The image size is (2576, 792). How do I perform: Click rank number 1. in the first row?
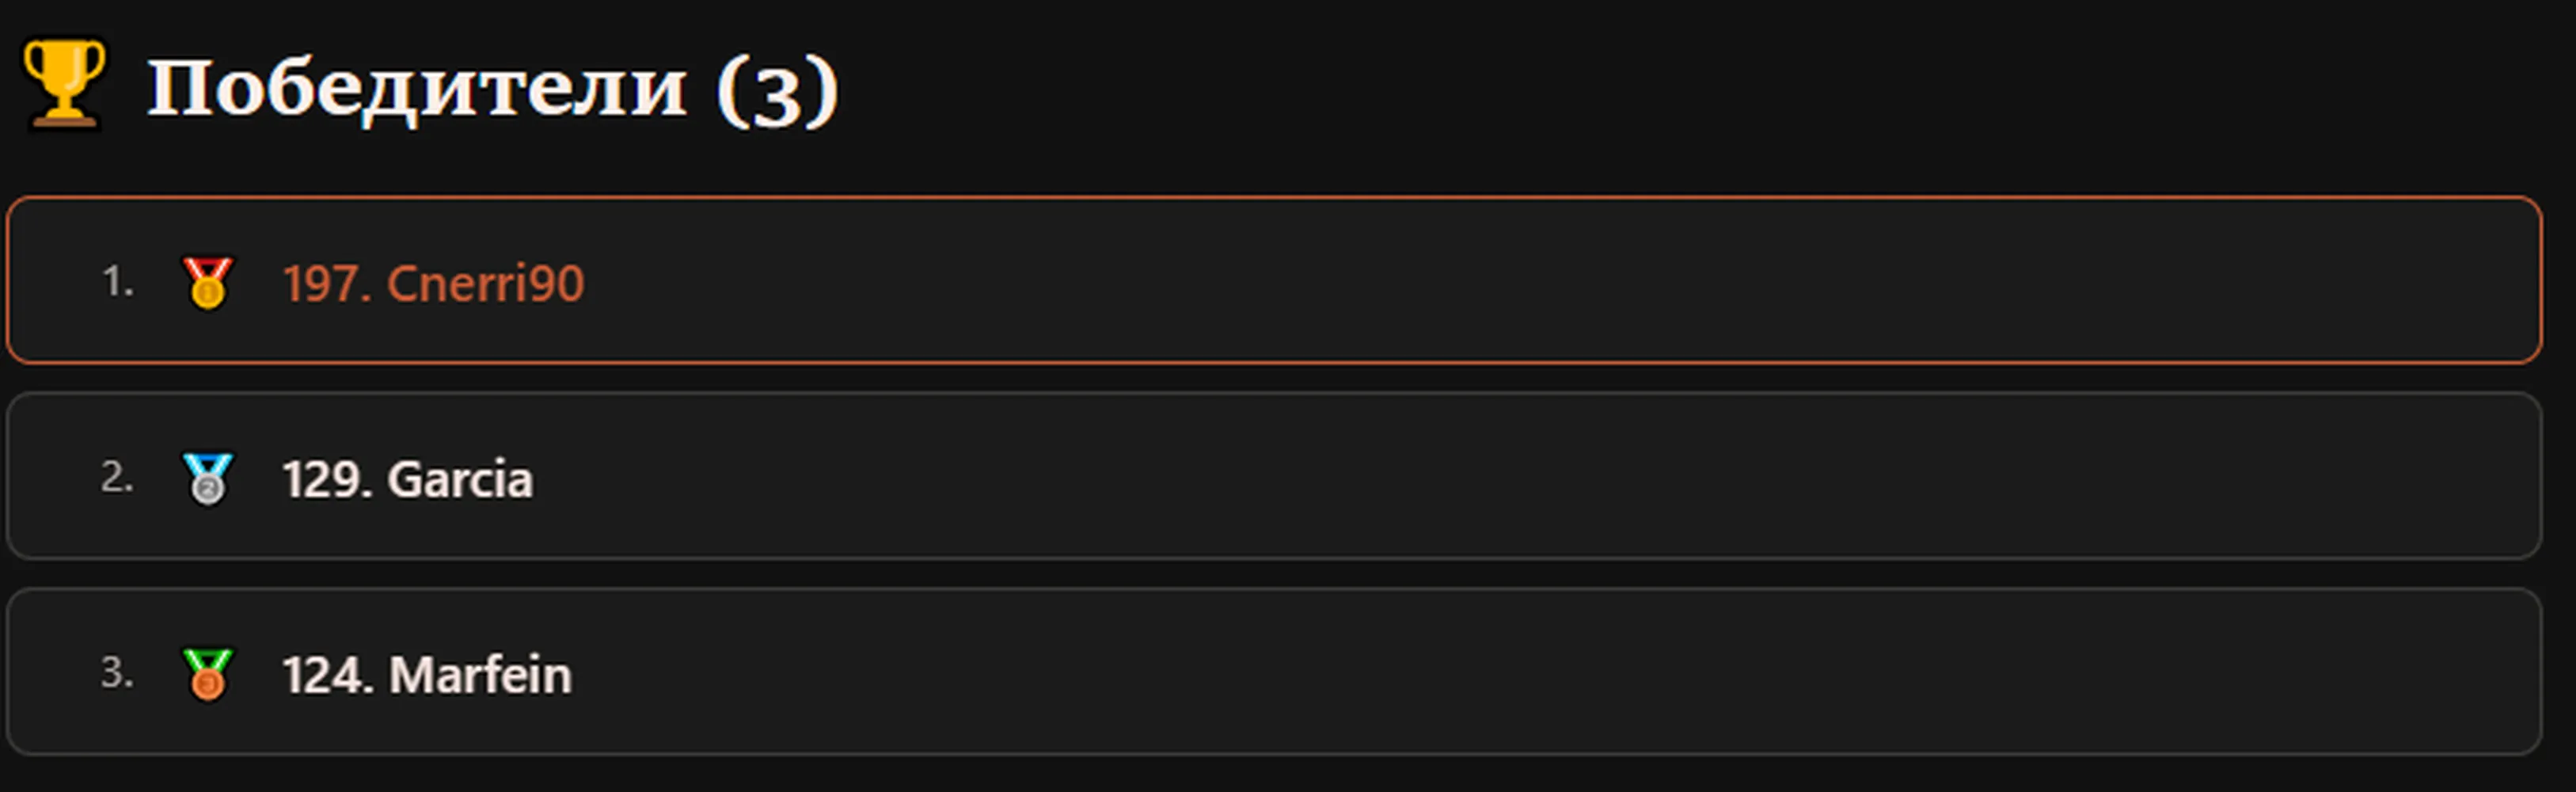[x=118, y=281]
